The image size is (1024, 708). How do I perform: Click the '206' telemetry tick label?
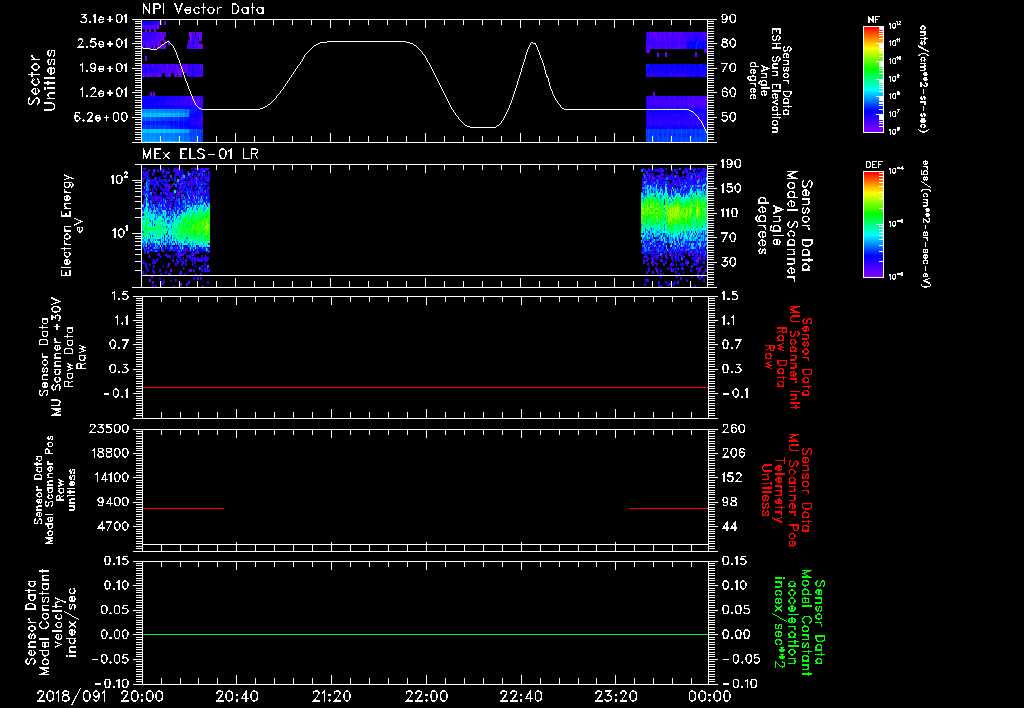[733, 453]
